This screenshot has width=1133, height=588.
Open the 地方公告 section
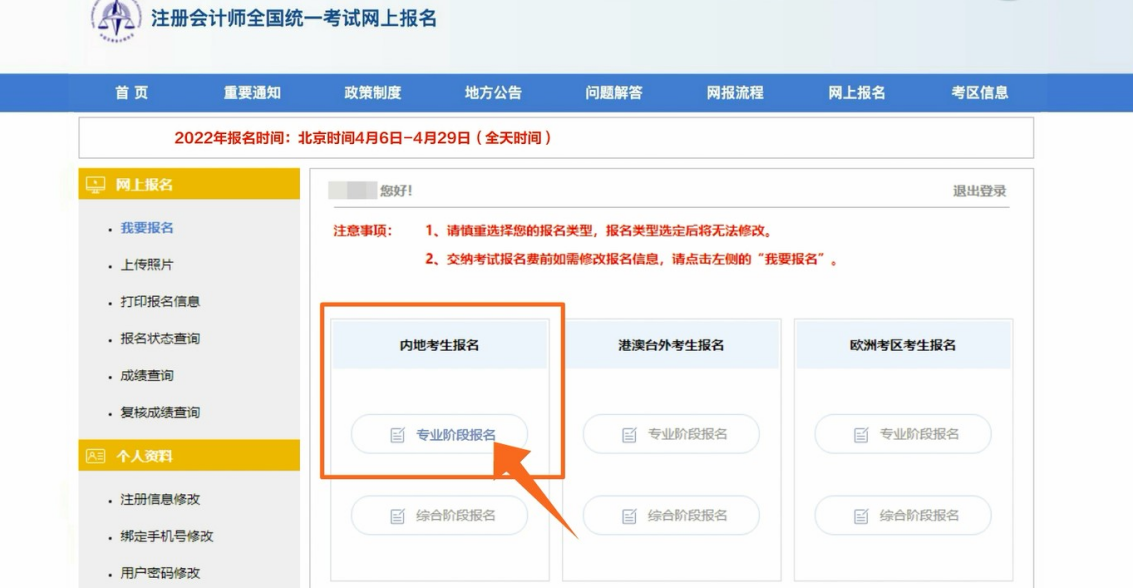point(491,91)
